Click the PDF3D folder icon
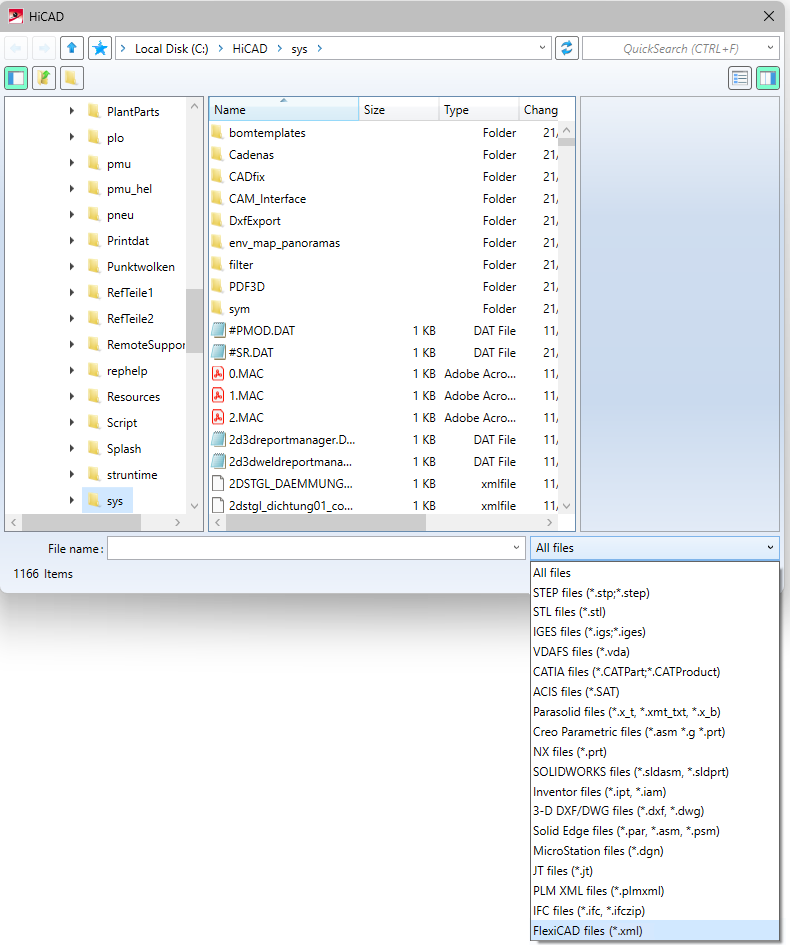Screen dimensions: 790x945 point(218,286)
